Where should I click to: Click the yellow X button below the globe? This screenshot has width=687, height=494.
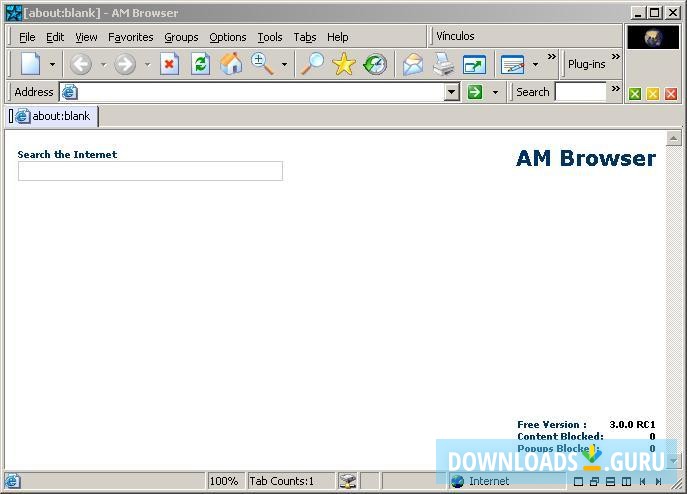(653, 93)
